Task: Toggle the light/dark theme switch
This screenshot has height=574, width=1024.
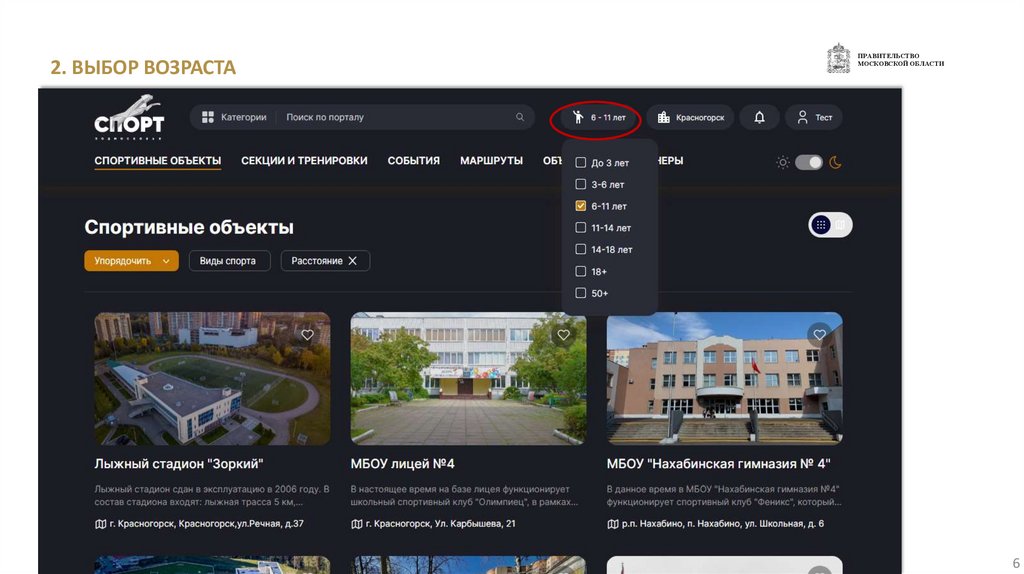Action: (x=808, y=162)
